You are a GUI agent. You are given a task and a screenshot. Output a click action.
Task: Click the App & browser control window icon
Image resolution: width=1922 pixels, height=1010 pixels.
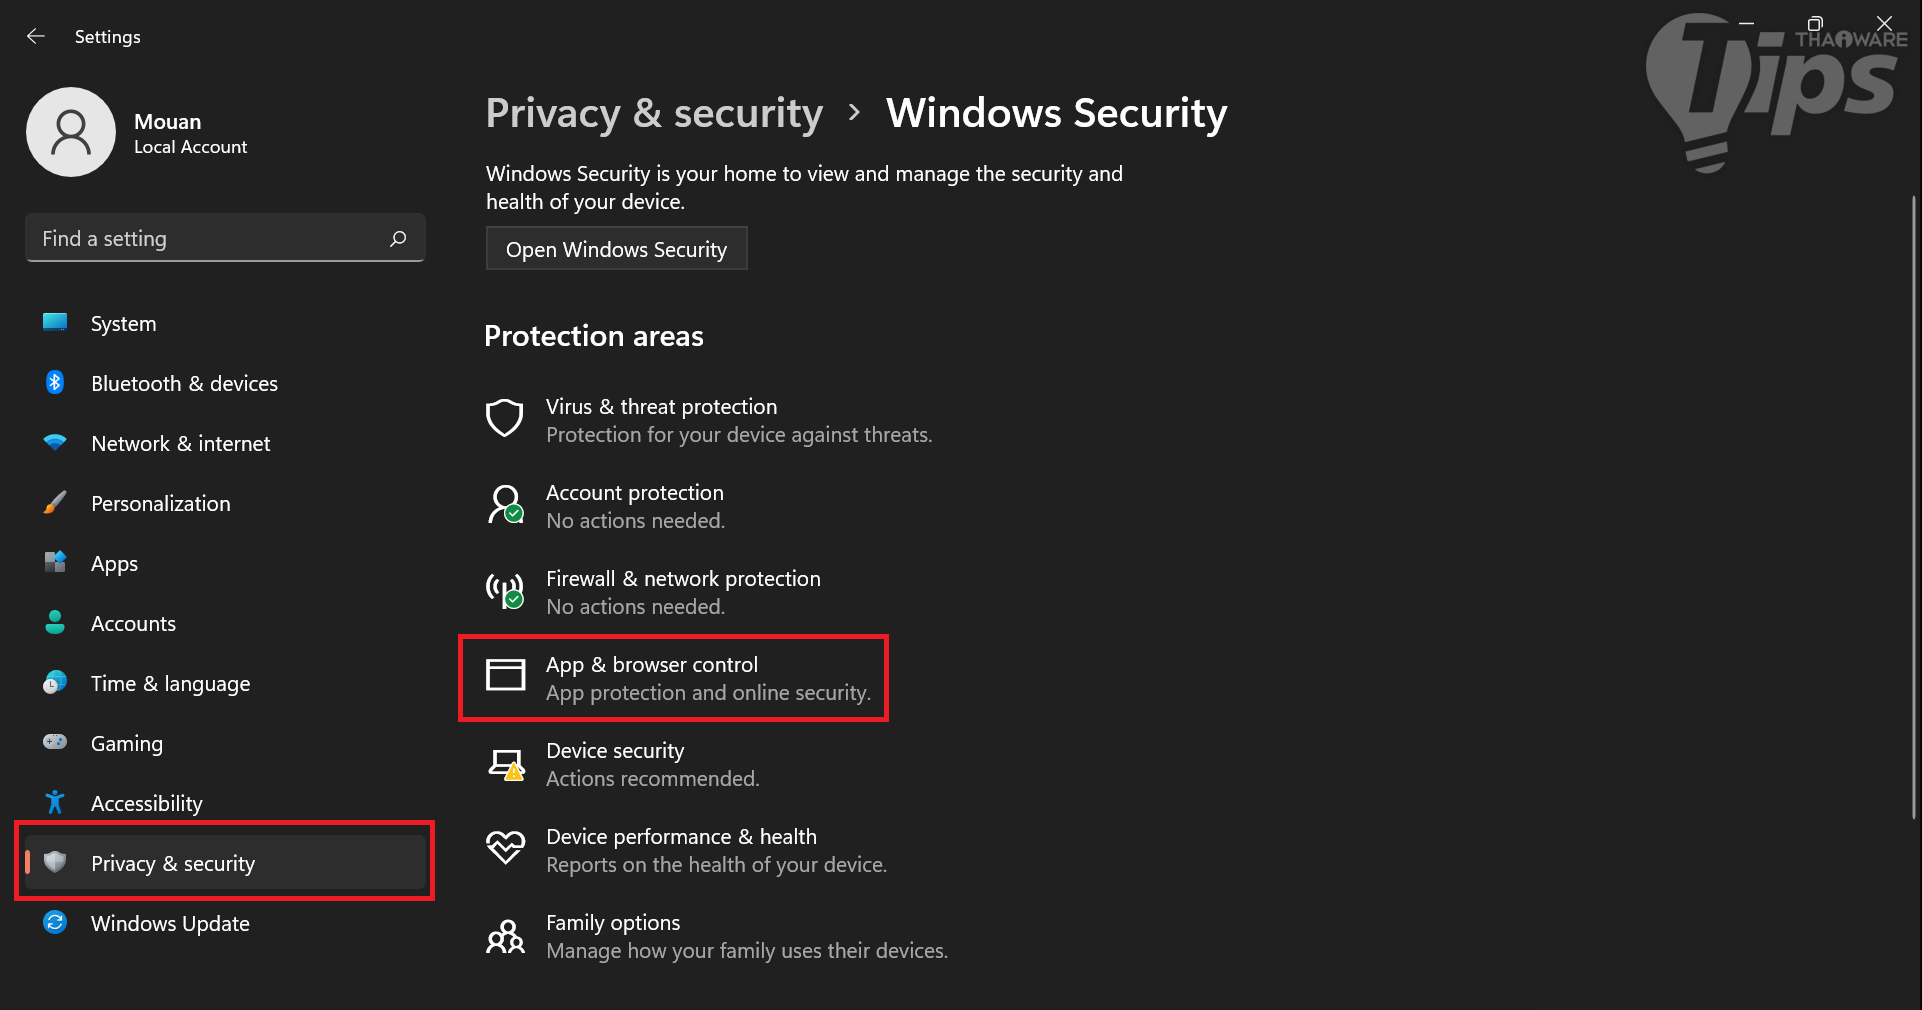tap(505, 675)
